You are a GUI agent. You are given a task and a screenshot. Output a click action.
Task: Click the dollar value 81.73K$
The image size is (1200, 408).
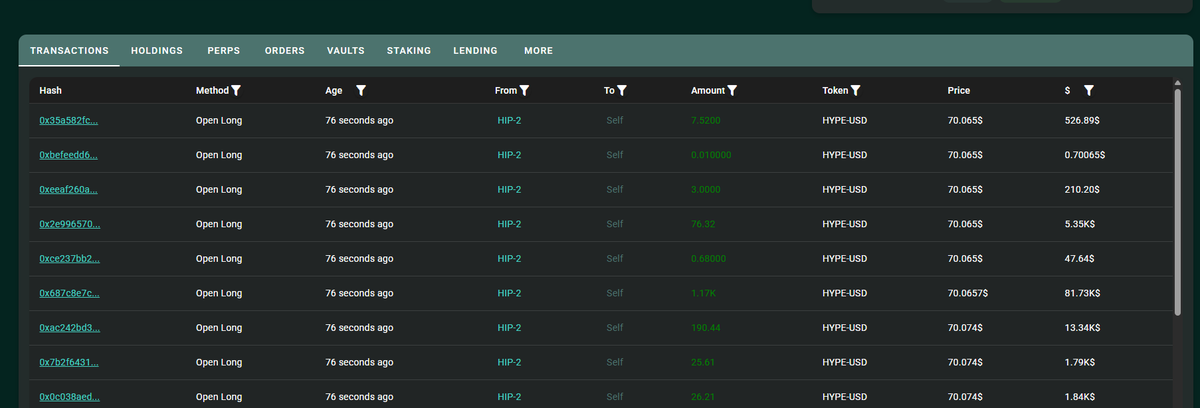[x=1083, y=293]
